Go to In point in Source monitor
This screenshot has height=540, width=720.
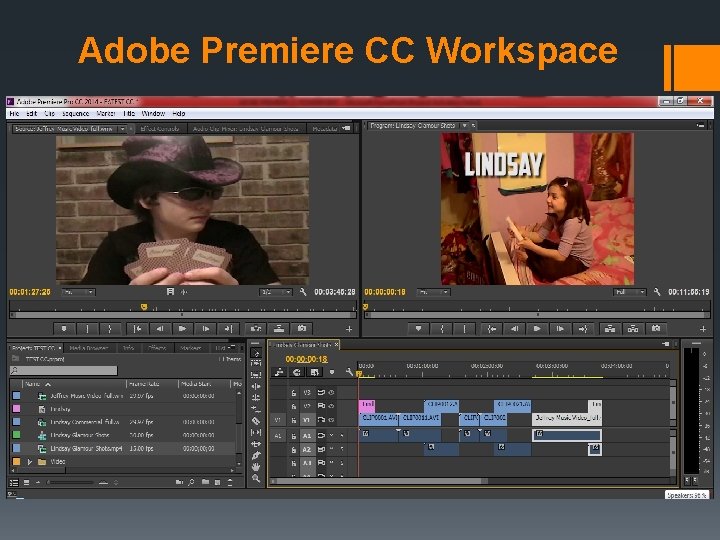[136, 328]
